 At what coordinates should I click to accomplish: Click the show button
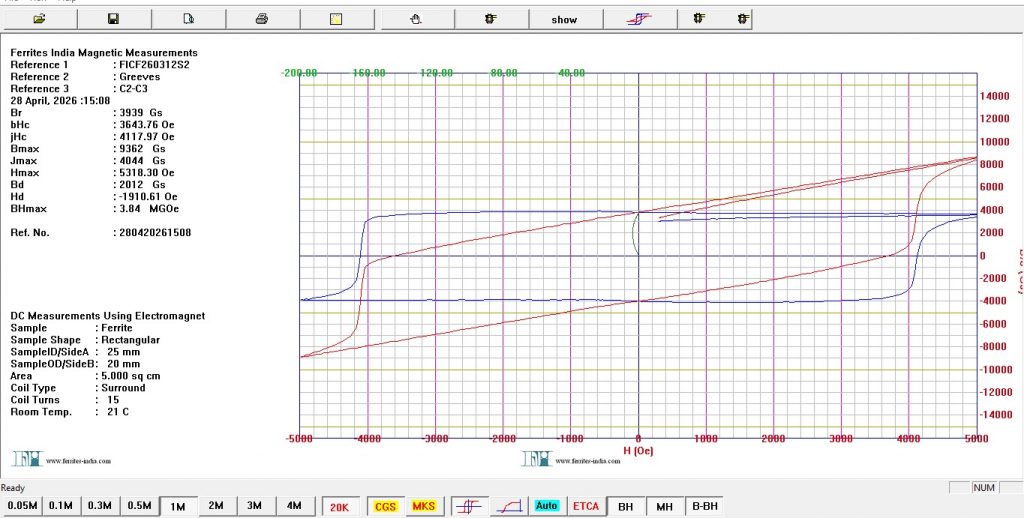[x=564, y=19]
